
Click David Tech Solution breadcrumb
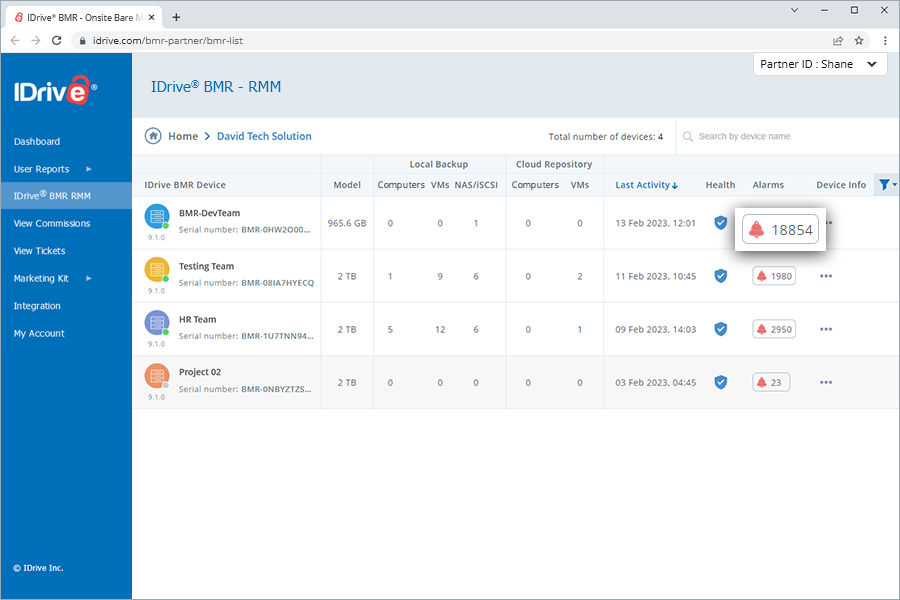tap(264, 136)
